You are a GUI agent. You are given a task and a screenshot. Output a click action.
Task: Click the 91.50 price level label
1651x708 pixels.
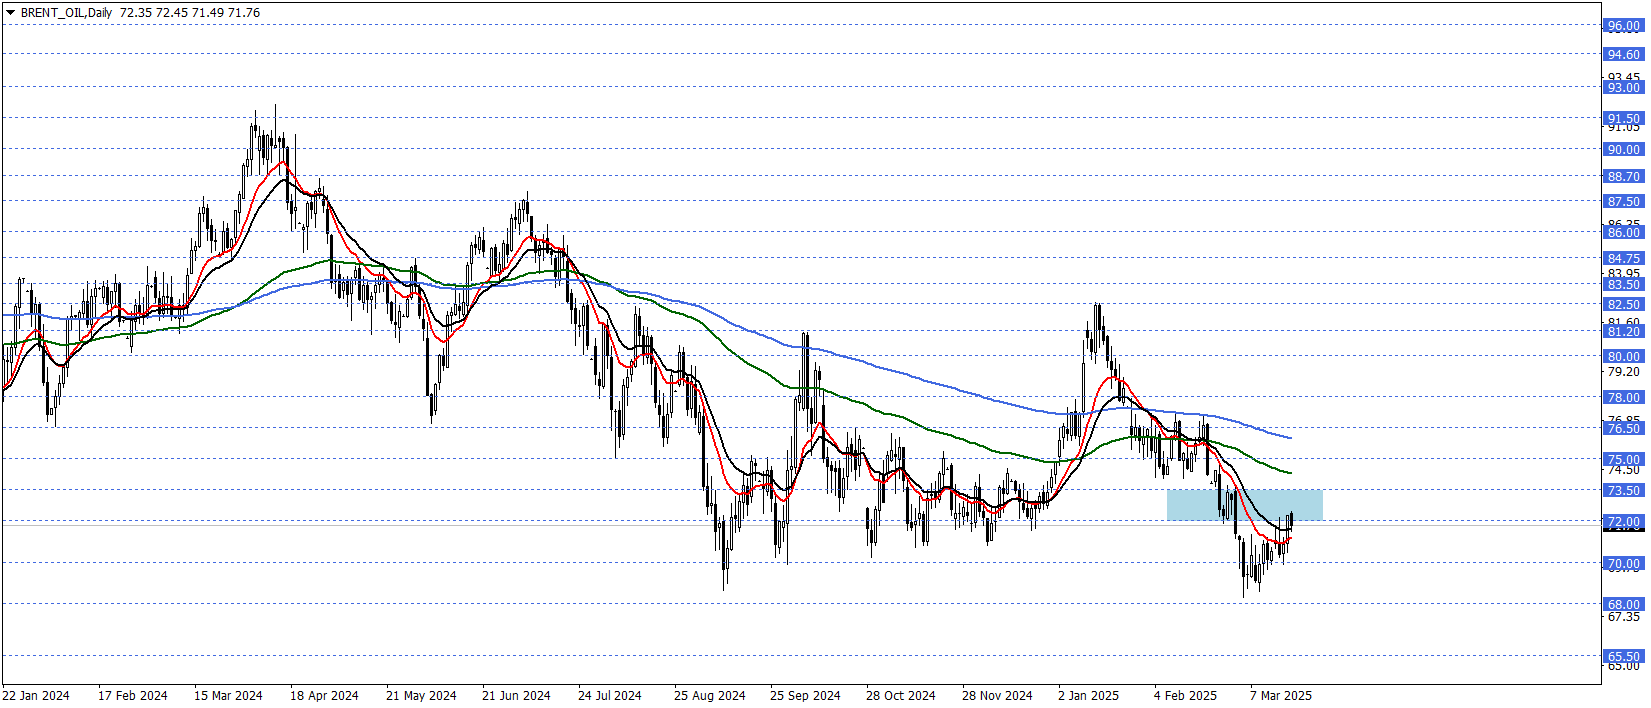coord(1624,119)
